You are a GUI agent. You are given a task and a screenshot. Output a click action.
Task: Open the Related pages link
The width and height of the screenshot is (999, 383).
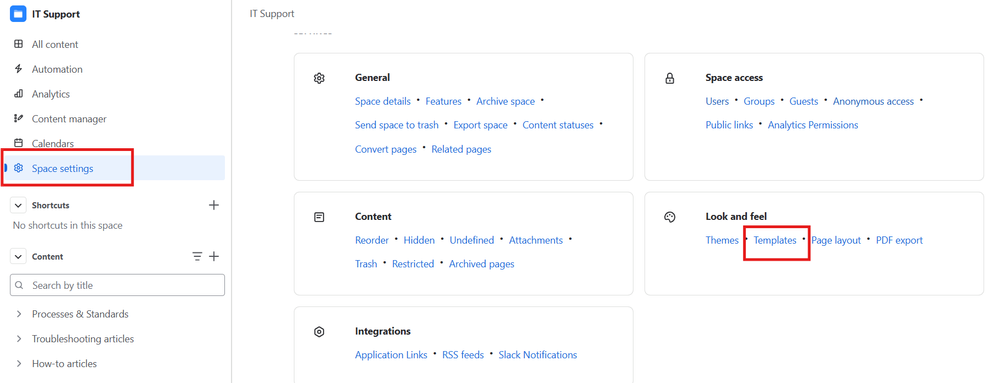point(461,149)
